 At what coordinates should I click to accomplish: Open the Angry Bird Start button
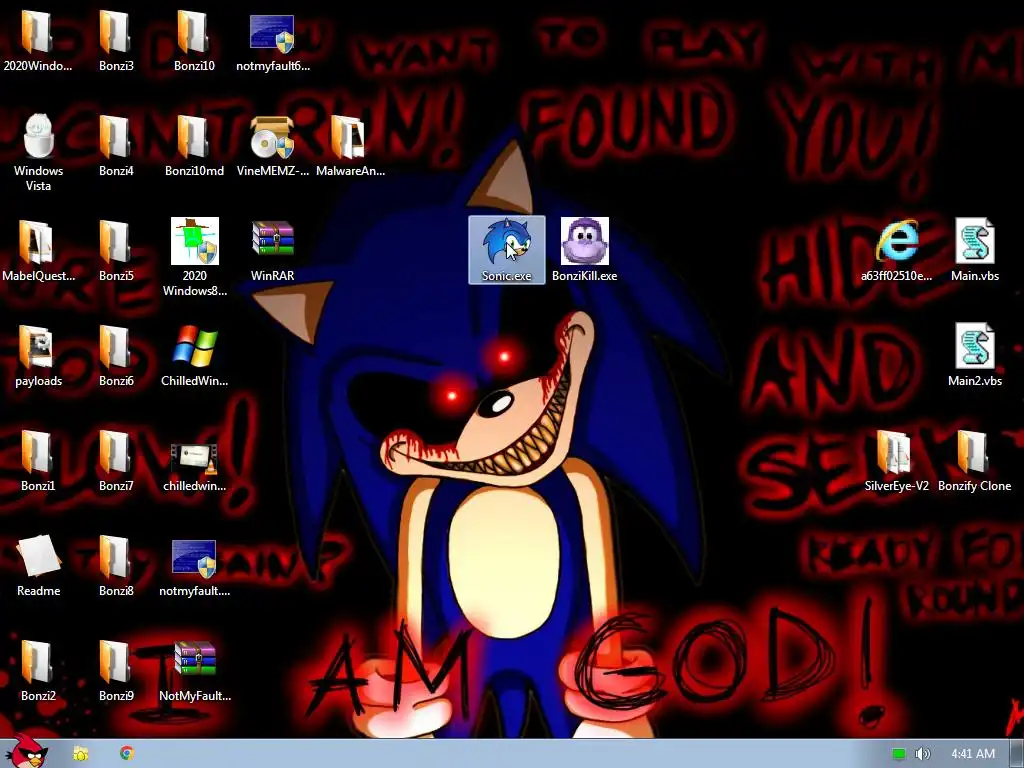tap(25, 751)
